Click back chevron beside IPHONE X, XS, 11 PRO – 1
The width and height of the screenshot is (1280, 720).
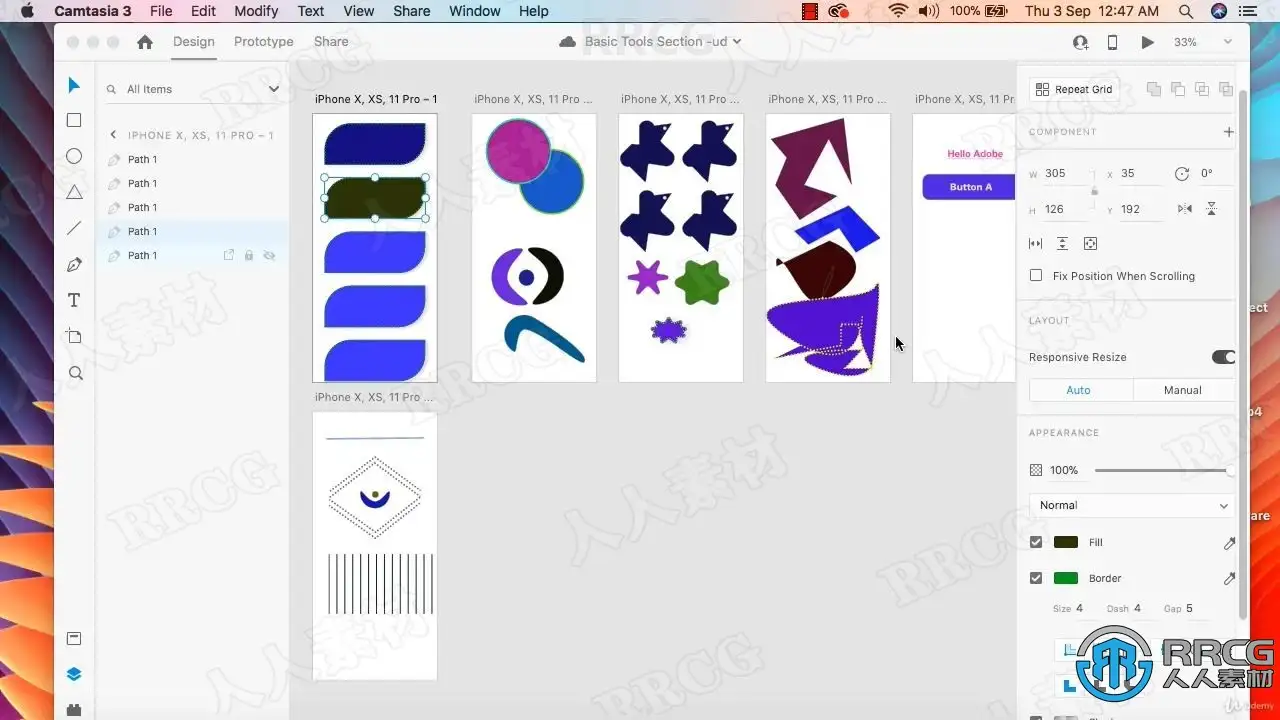[113, 135]
